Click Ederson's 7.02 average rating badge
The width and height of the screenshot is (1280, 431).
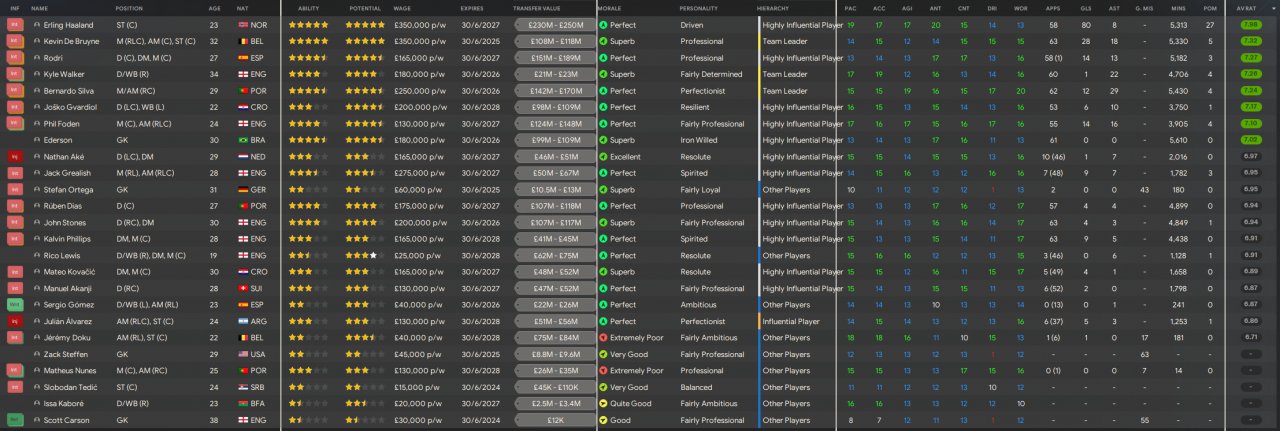pos(1250,141)
